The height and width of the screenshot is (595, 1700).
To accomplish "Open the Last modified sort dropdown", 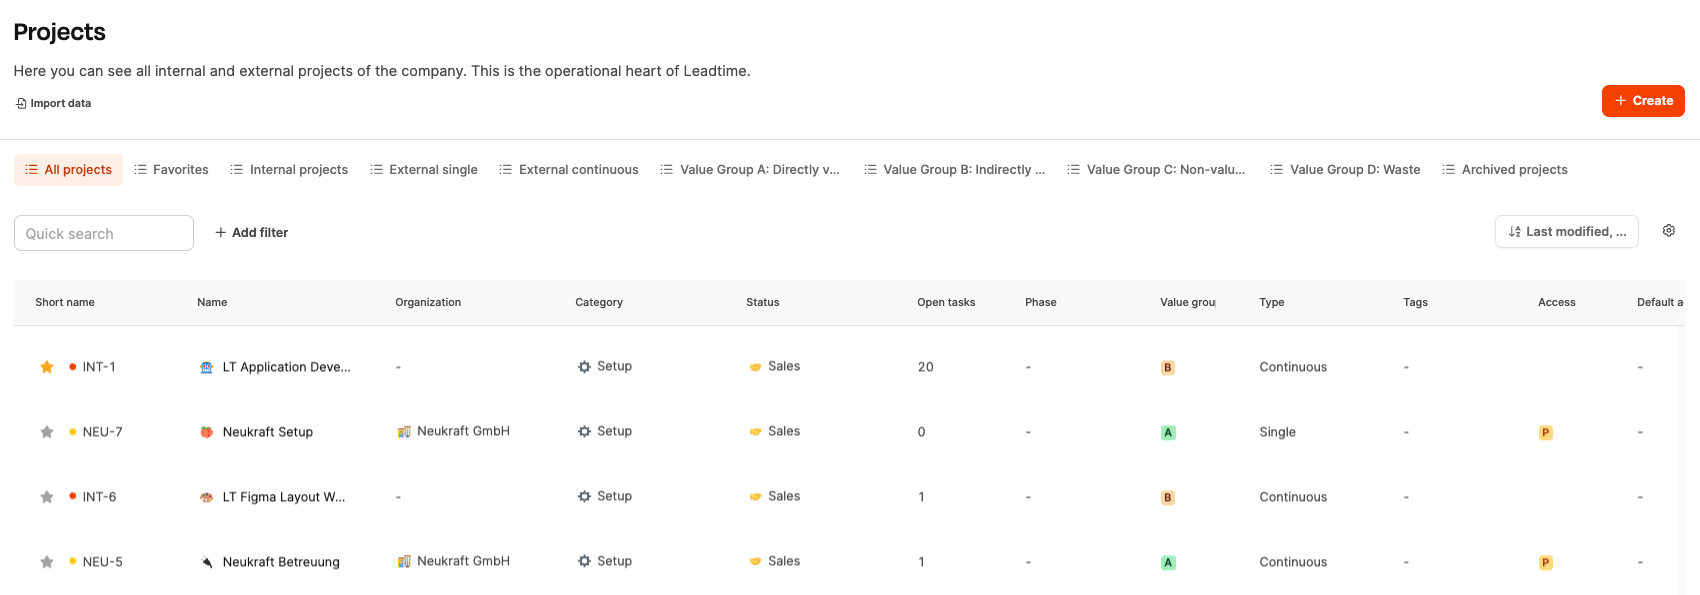I will click(x=1566, y=232).
